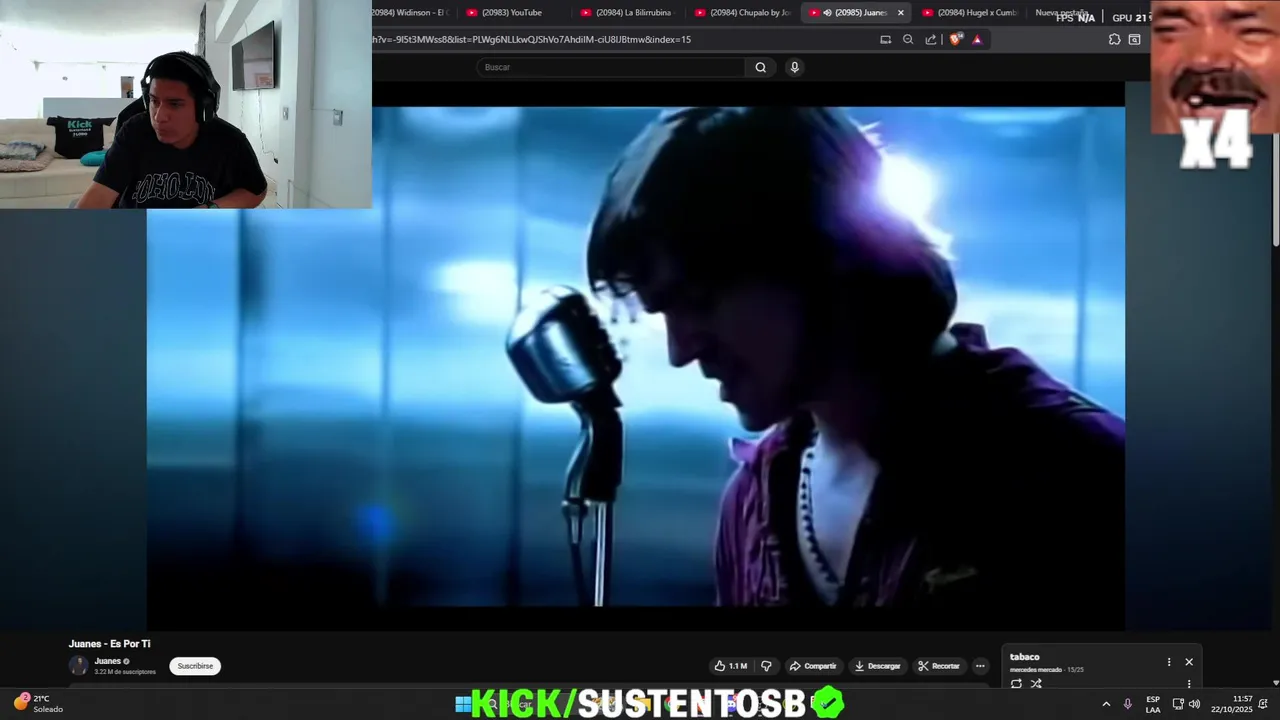
Task: Click the video player to pause
Action: [636, 356]
